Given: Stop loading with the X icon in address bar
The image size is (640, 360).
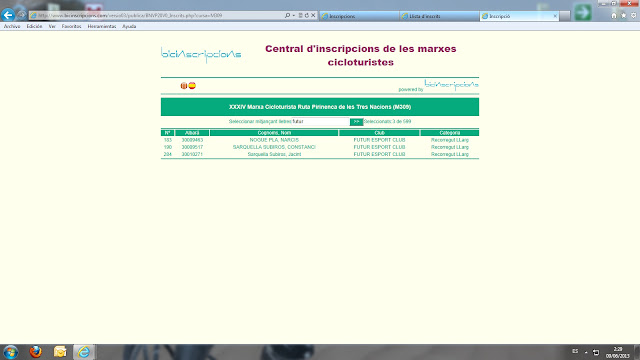Looking at the screenshot, I should (313, 16).
